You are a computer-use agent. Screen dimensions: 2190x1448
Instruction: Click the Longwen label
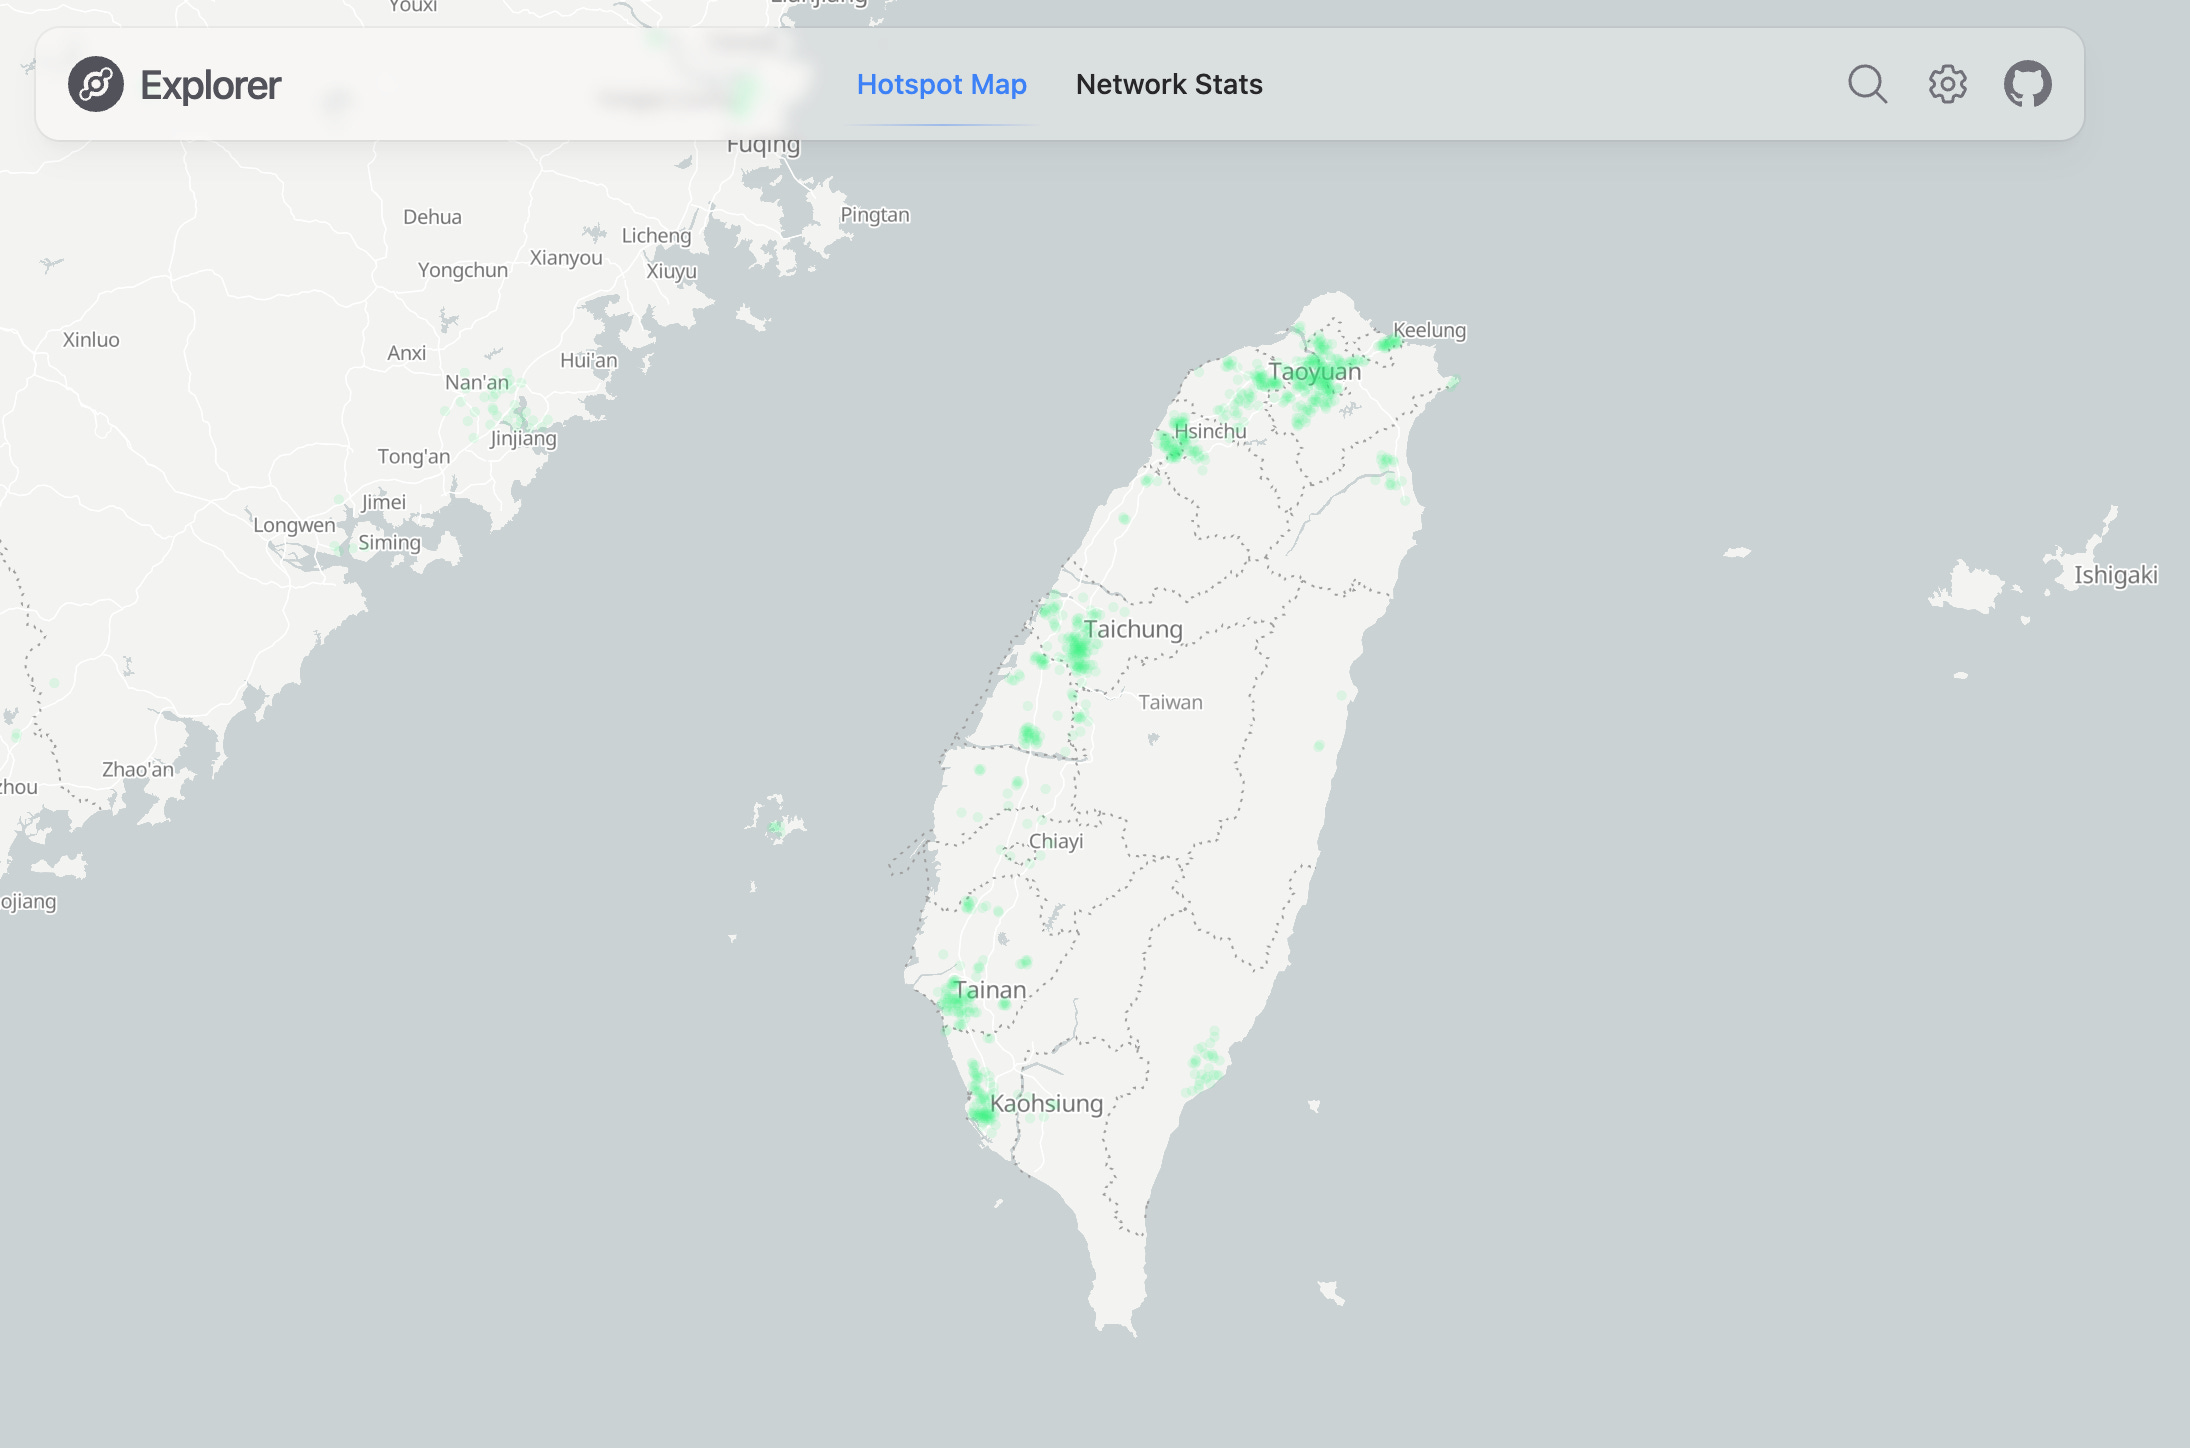point(294,525)
